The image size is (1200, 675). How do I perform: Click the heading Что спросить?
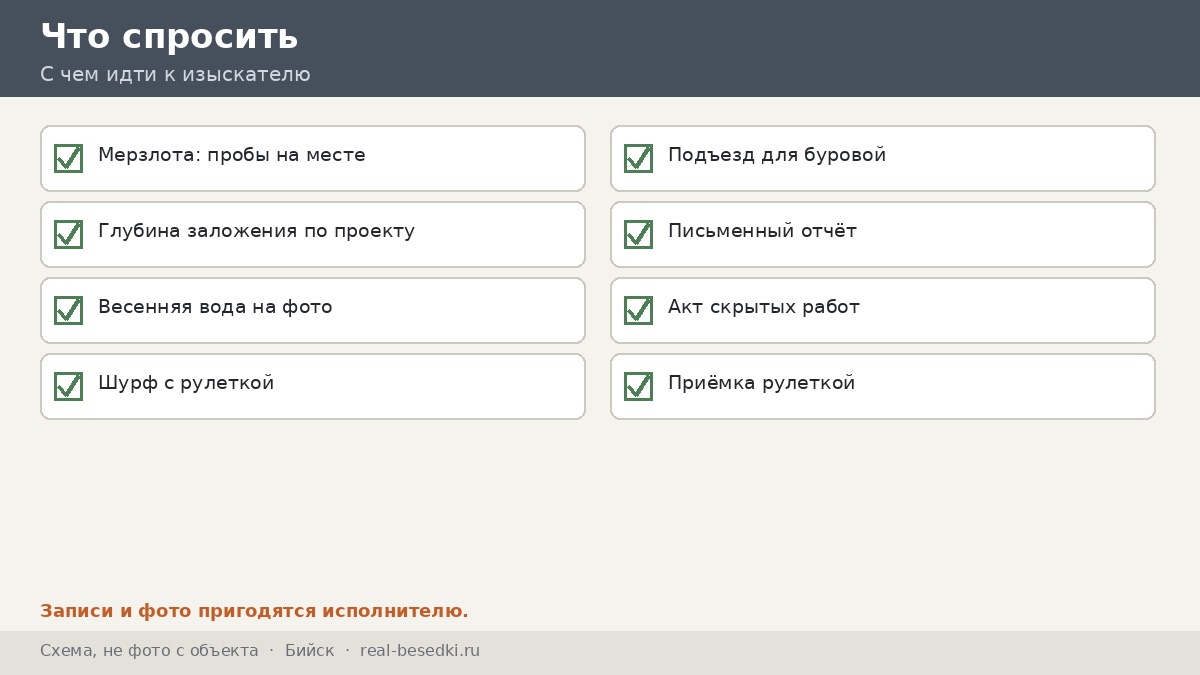coord(169,36)
